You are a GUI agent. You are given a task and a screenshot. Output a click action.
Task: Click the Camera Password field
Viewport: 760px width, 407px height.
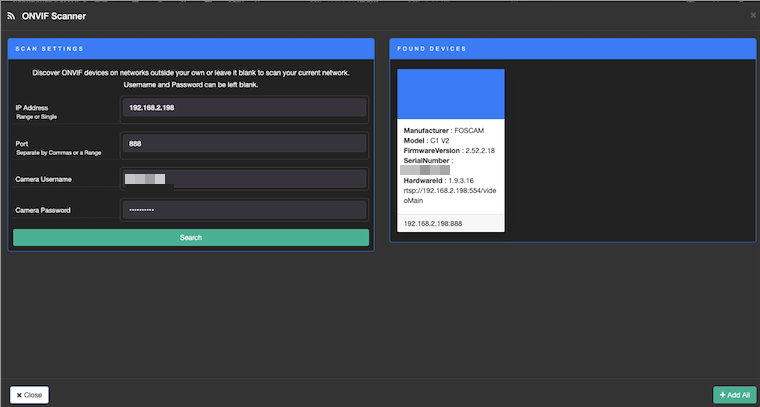244,210
